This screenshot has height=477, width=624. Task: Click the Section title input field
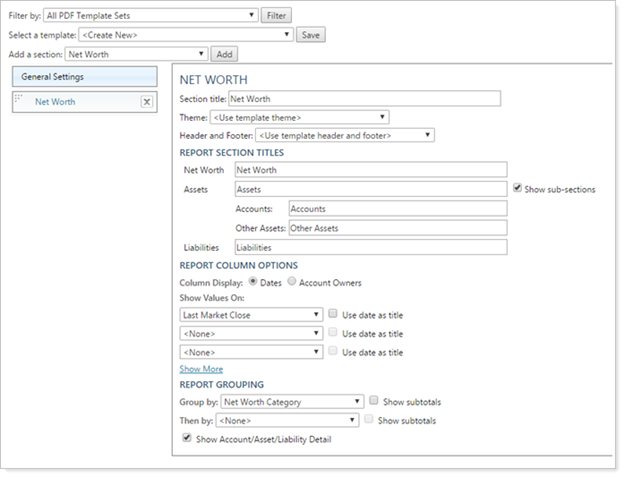click(x=363, y=98)
